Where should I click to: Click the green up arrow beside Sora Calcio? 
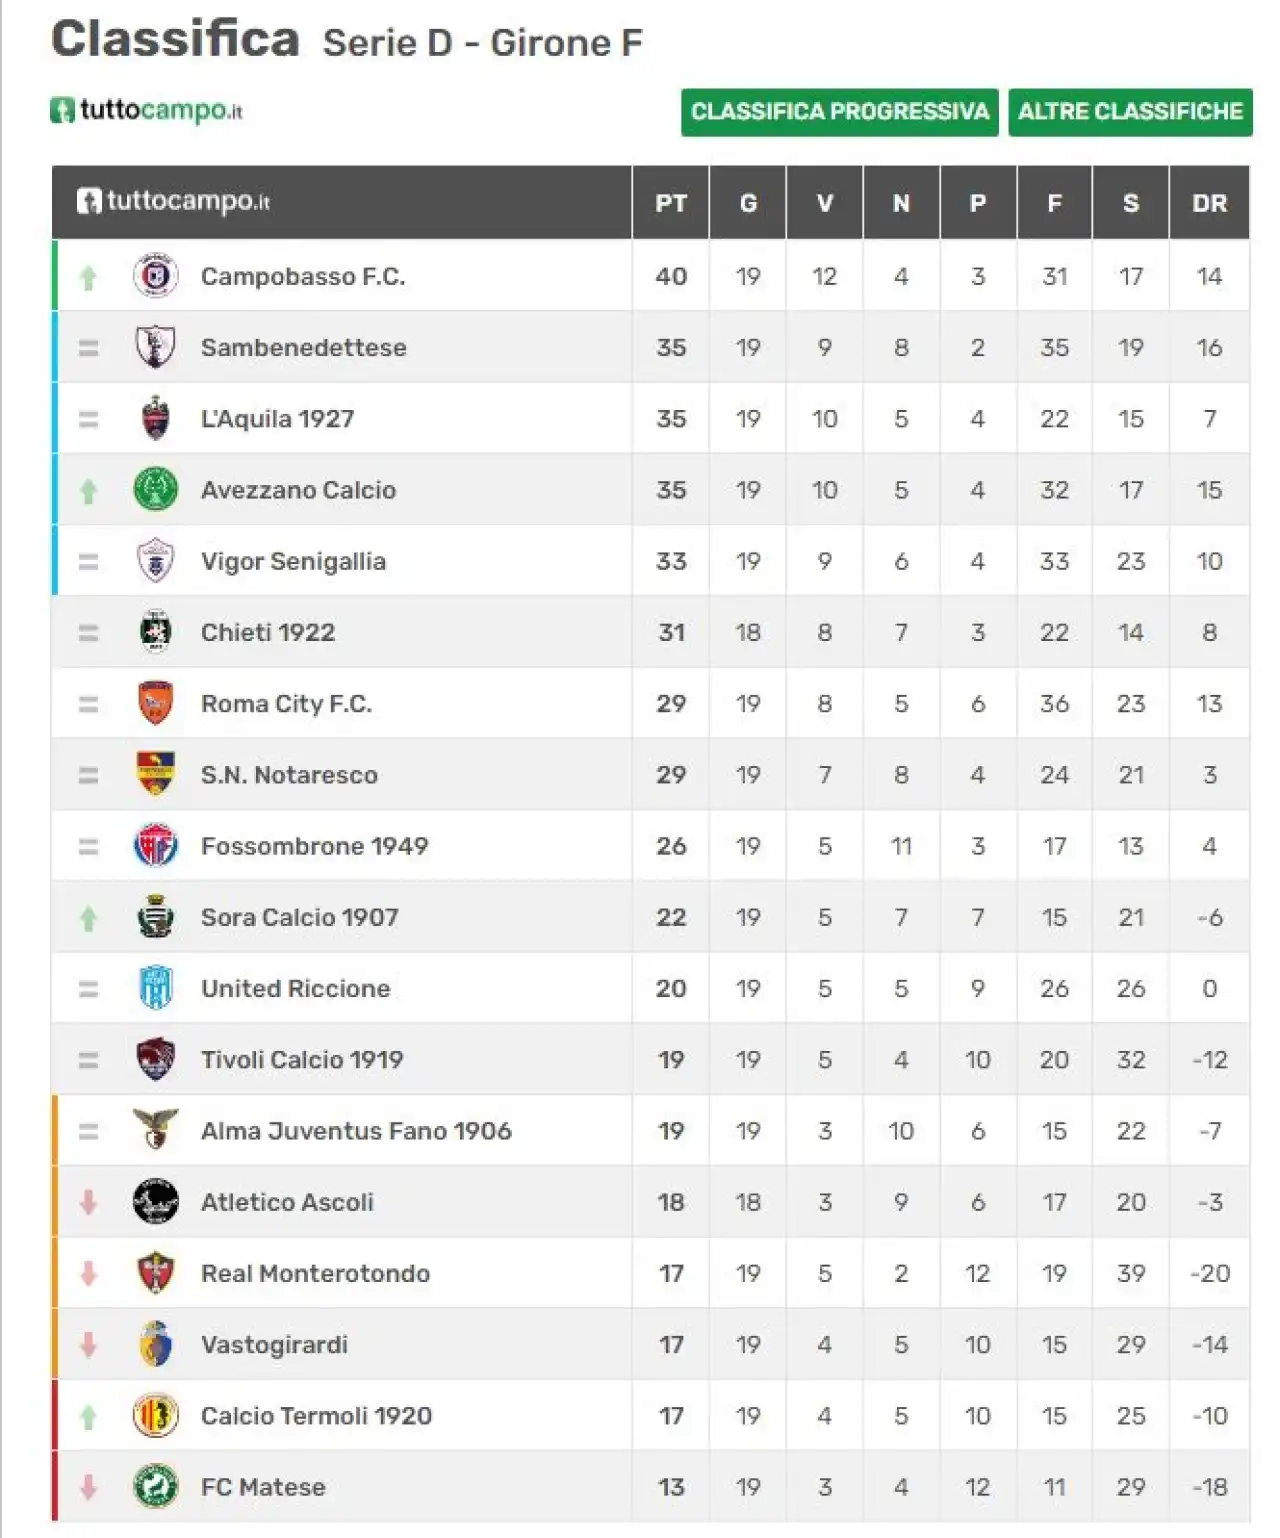[x=88, y=918]
